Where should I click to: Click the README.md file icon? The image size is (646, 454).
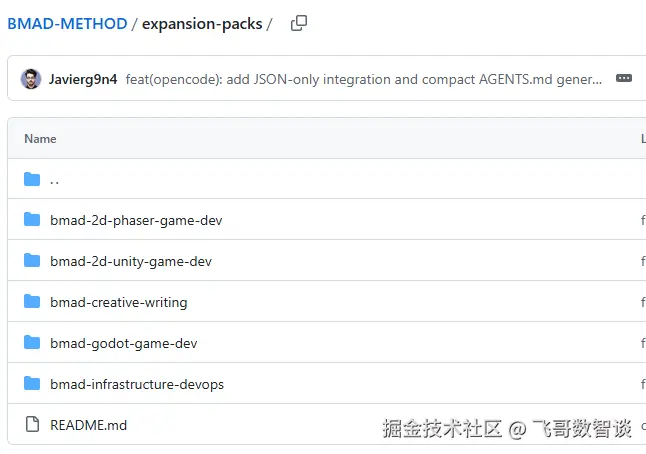click(32, 425)
